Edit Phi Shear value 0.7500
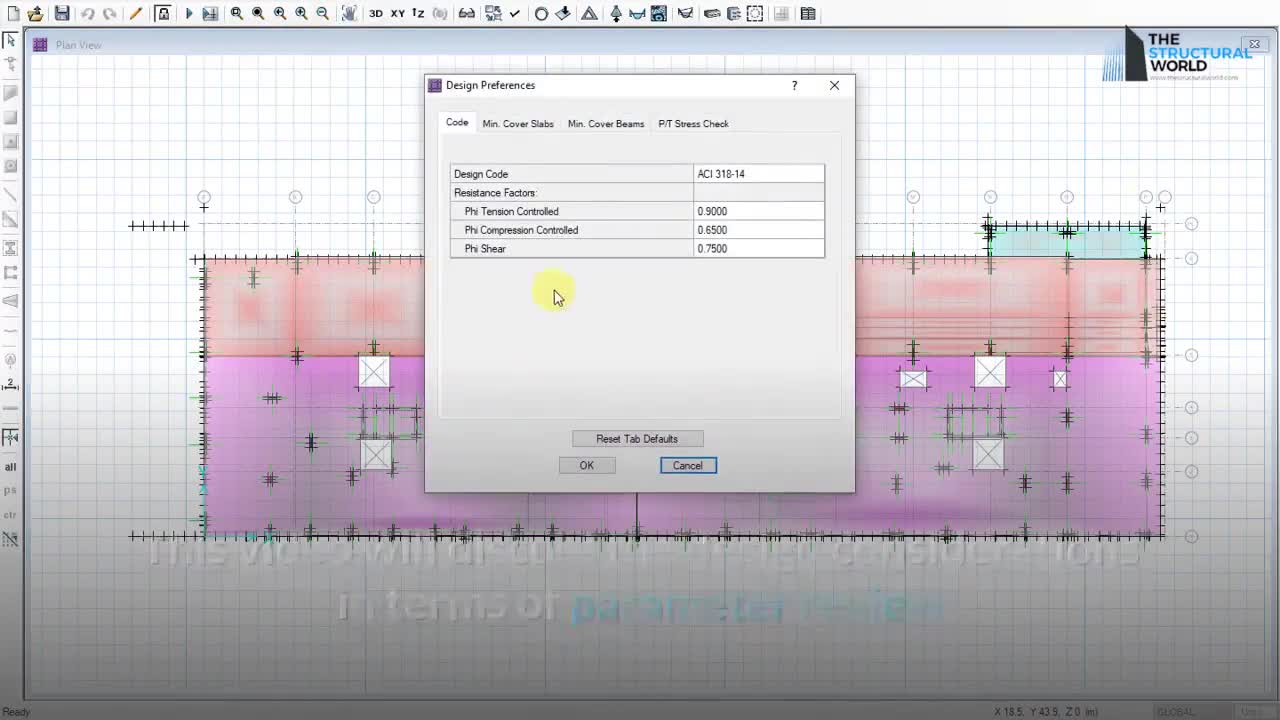This screenshot has width=1280, height=720. point(759,249)
